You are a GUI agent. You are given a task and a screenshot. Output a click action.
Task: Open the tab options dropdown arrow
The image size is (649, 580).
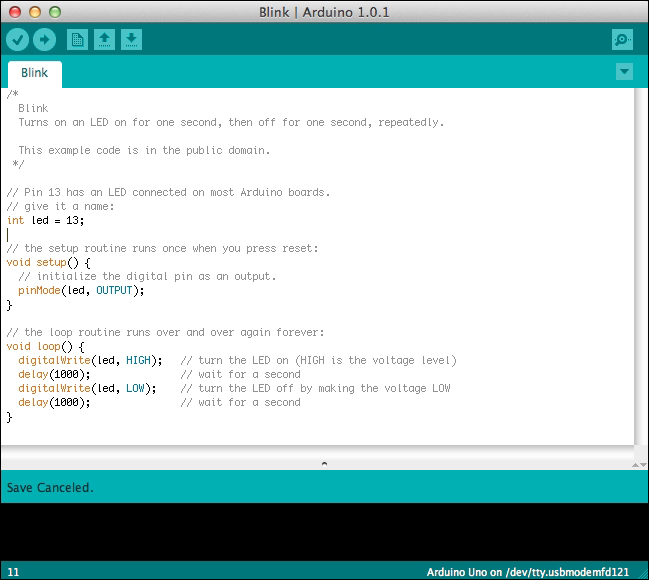[624, 72]
